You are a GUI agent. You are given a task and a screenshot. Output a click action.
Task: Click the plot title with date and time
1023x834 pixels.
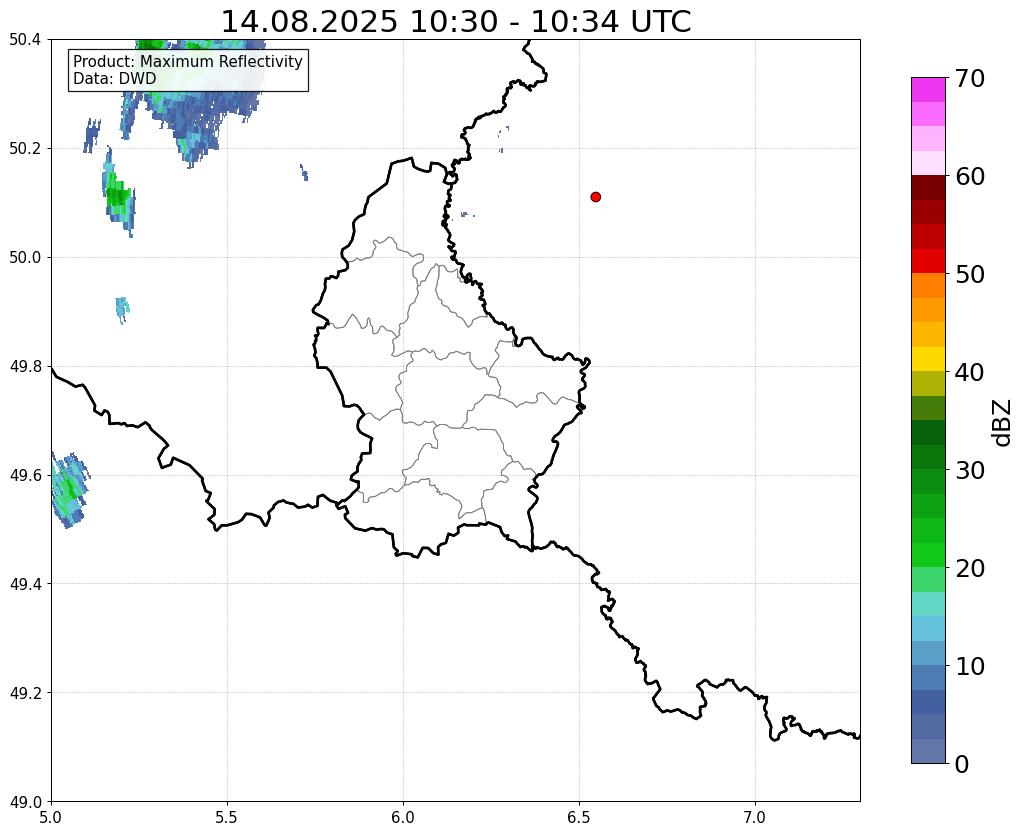coord(456,22)
